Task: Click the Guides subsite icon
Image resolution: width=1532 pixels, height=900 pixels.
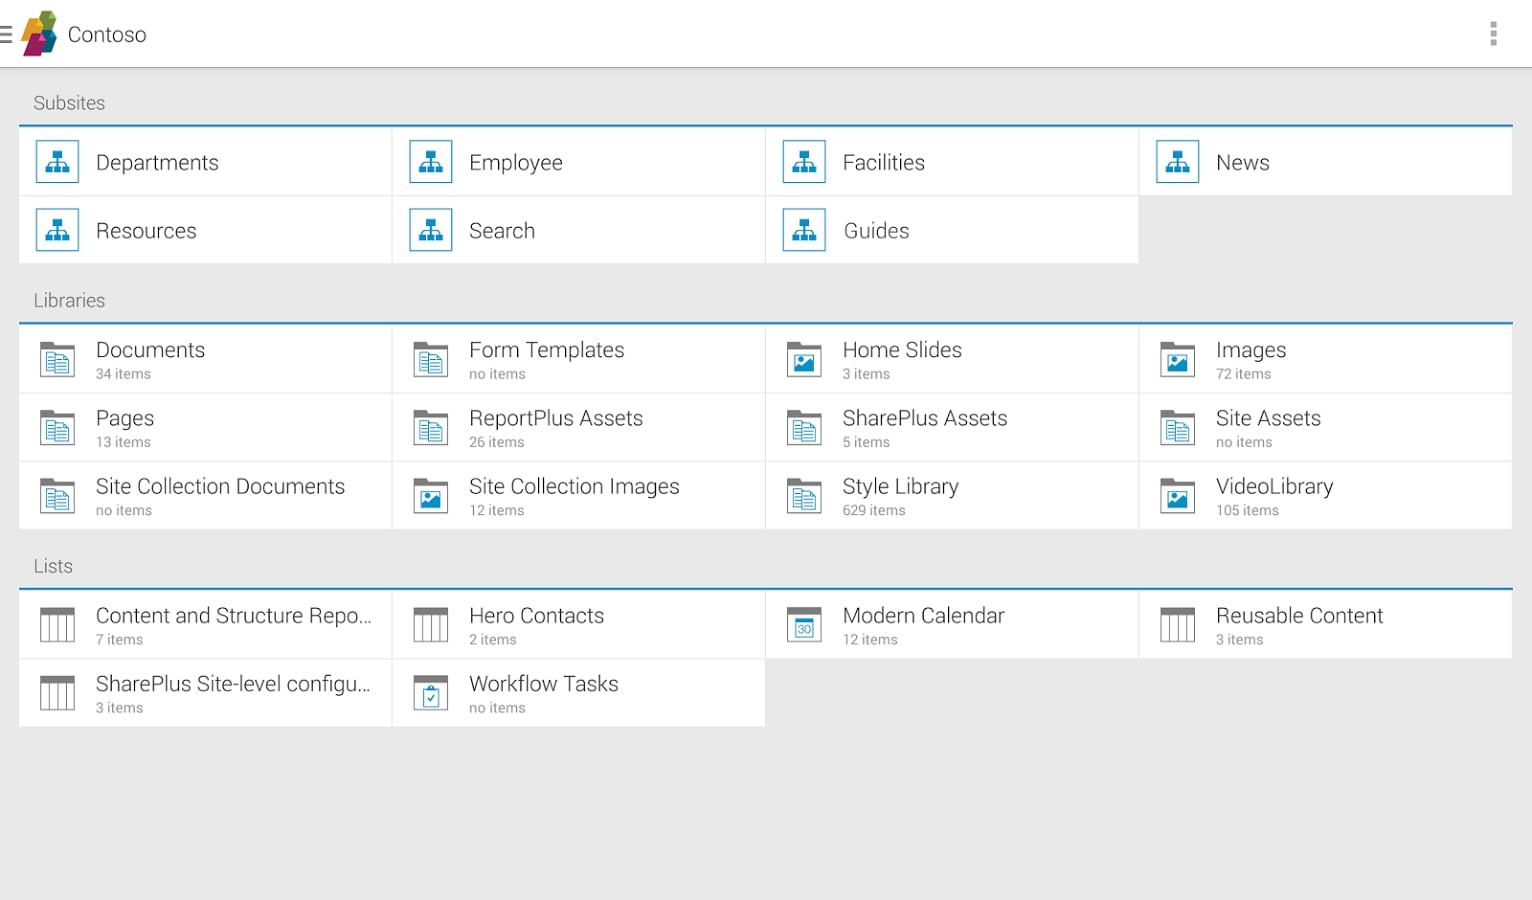Action: tap(804, 230)
